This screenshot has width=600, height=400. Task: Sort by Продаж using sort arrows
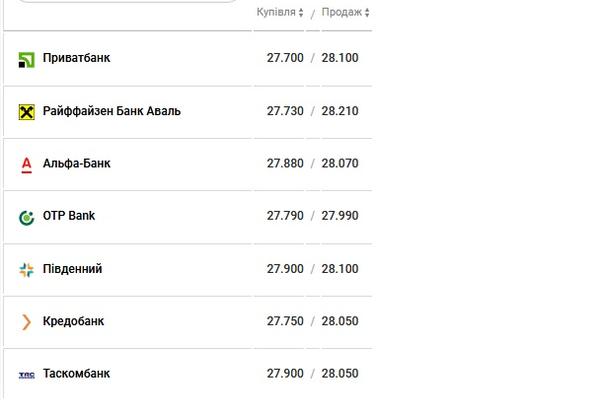[x=367, y=13]
